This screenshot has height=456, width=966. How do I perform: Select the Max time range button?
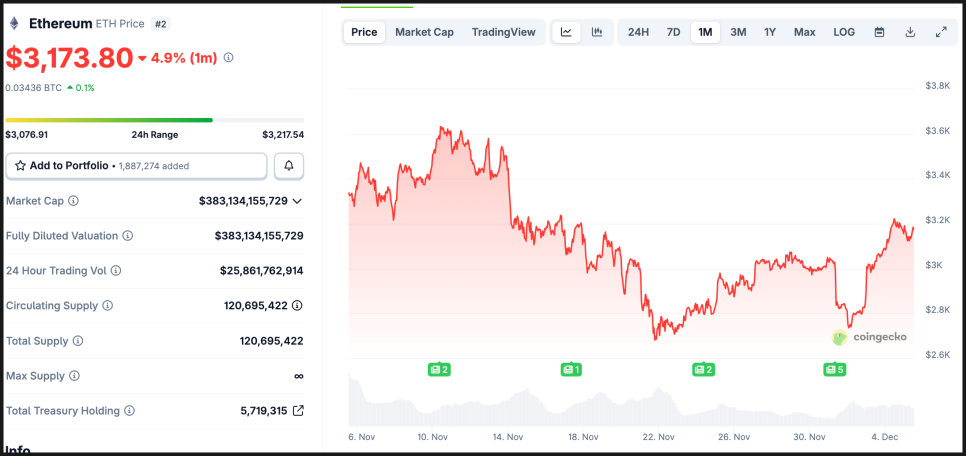coord(804,32)
